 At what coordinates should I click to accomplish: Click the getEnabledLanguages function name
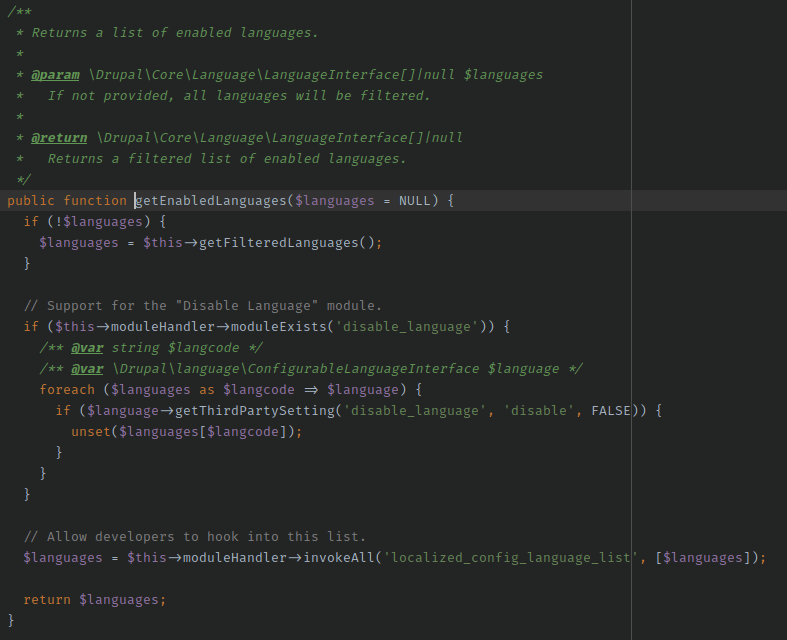click(210, 201)
